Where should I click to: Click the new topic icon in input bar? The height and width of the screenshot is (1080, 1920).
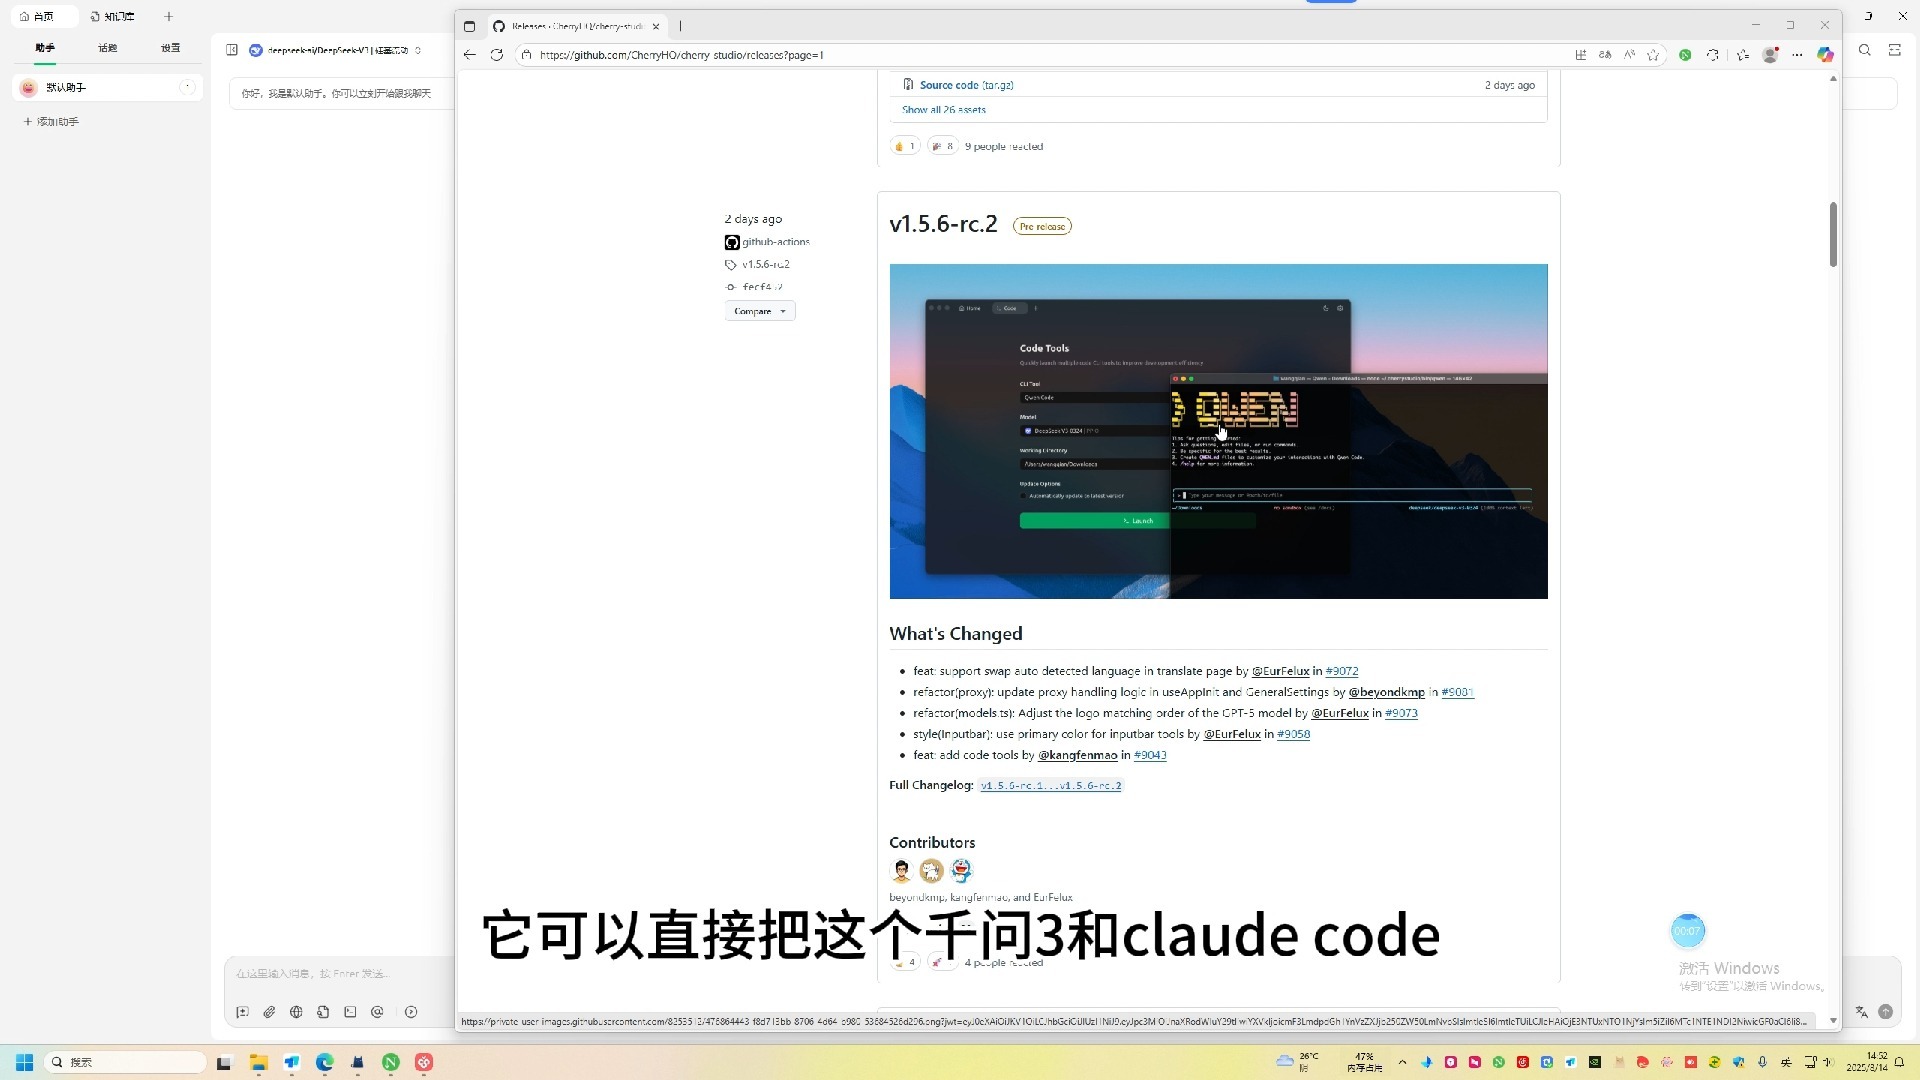[x=242, y=1012]
